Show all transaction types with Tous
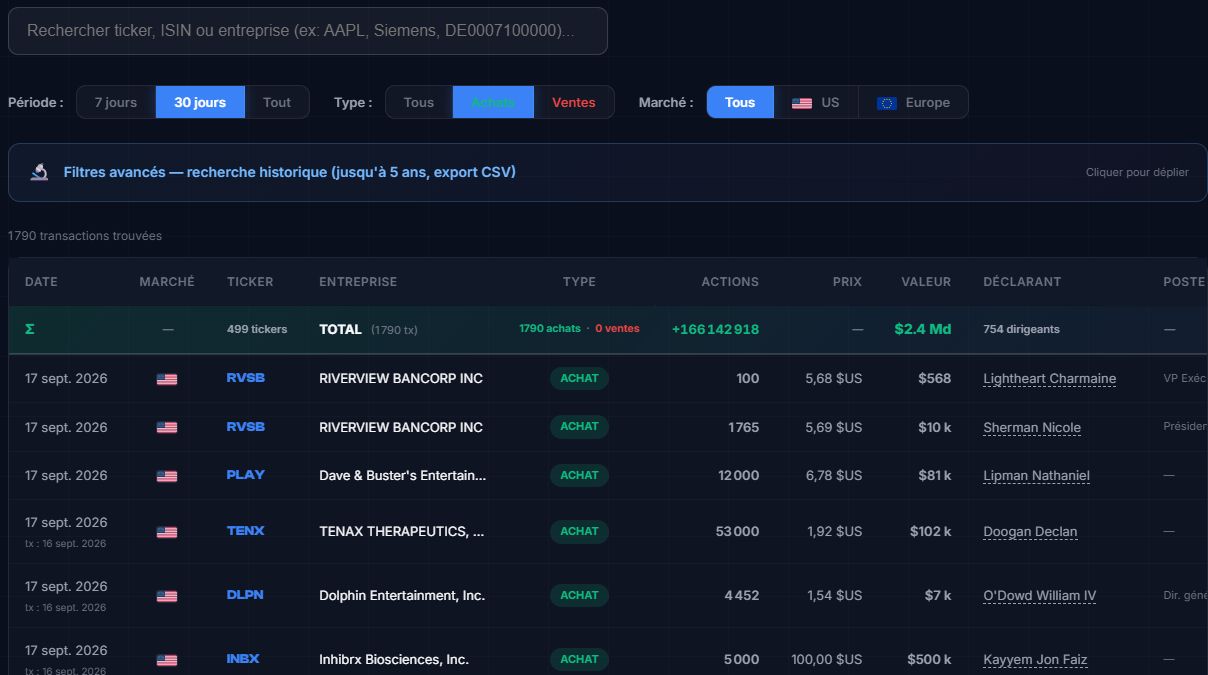This screenshot has height=675, width=1208. click(x=419, y=102)
